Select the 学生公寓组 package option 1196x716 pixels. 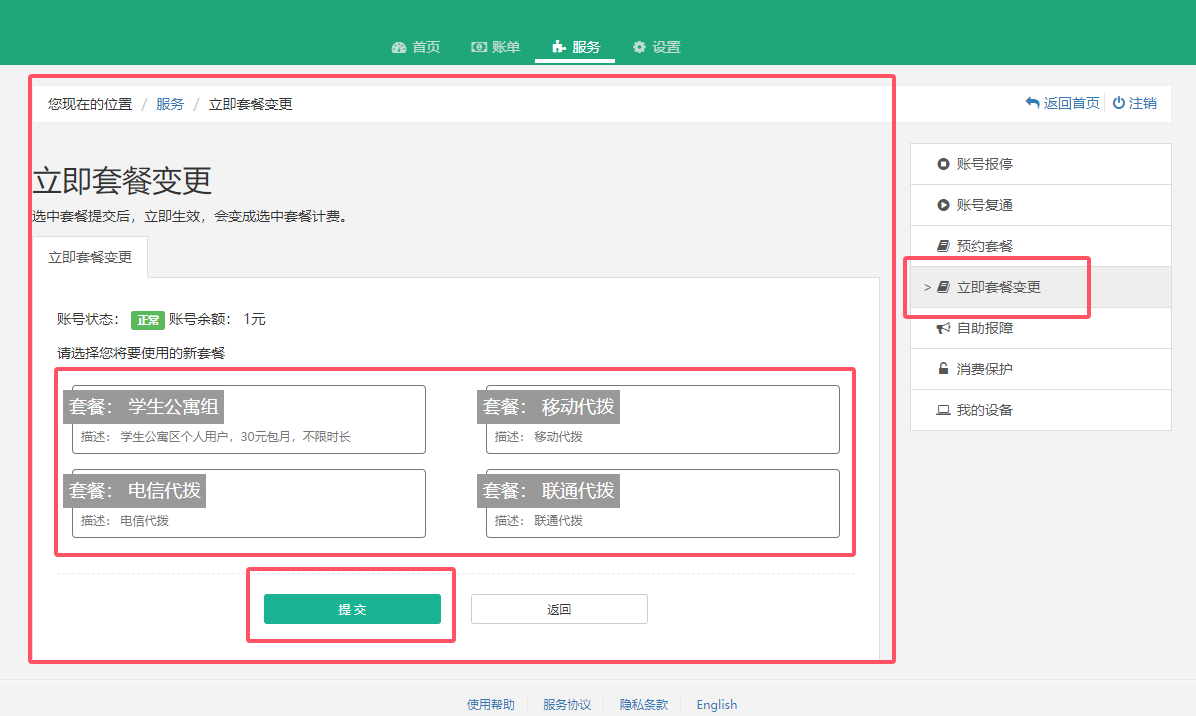tap(249, 419)
